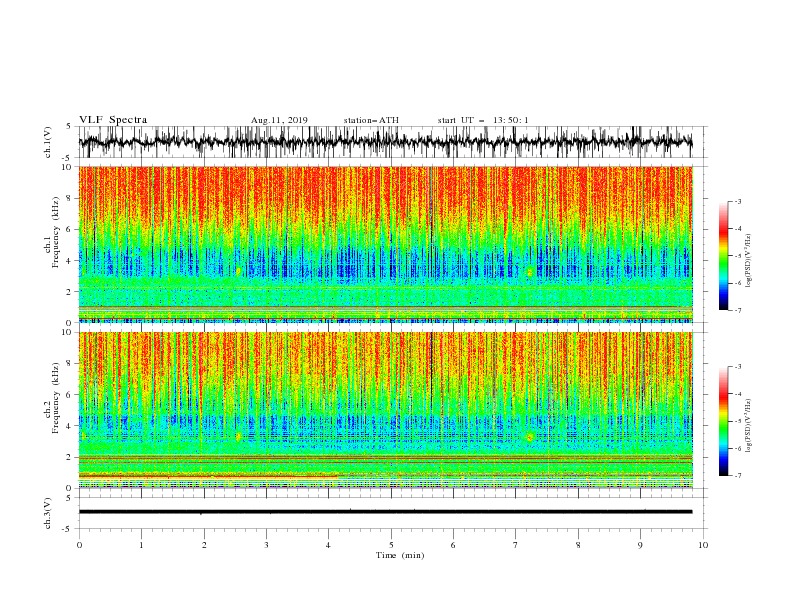Image resolution: width=792 pixels, height=612 pixels.
Task: Click the upper color scale bar for ch.1
Action: pyautogui.click(x=723, y=255)
